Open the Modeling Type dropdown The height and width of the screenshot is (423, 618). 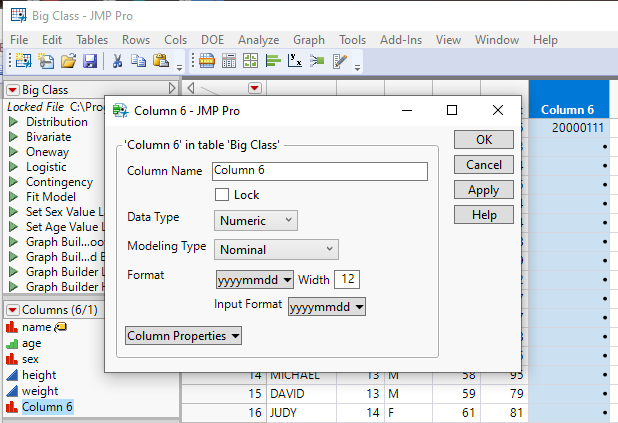(x=277, y=249)
